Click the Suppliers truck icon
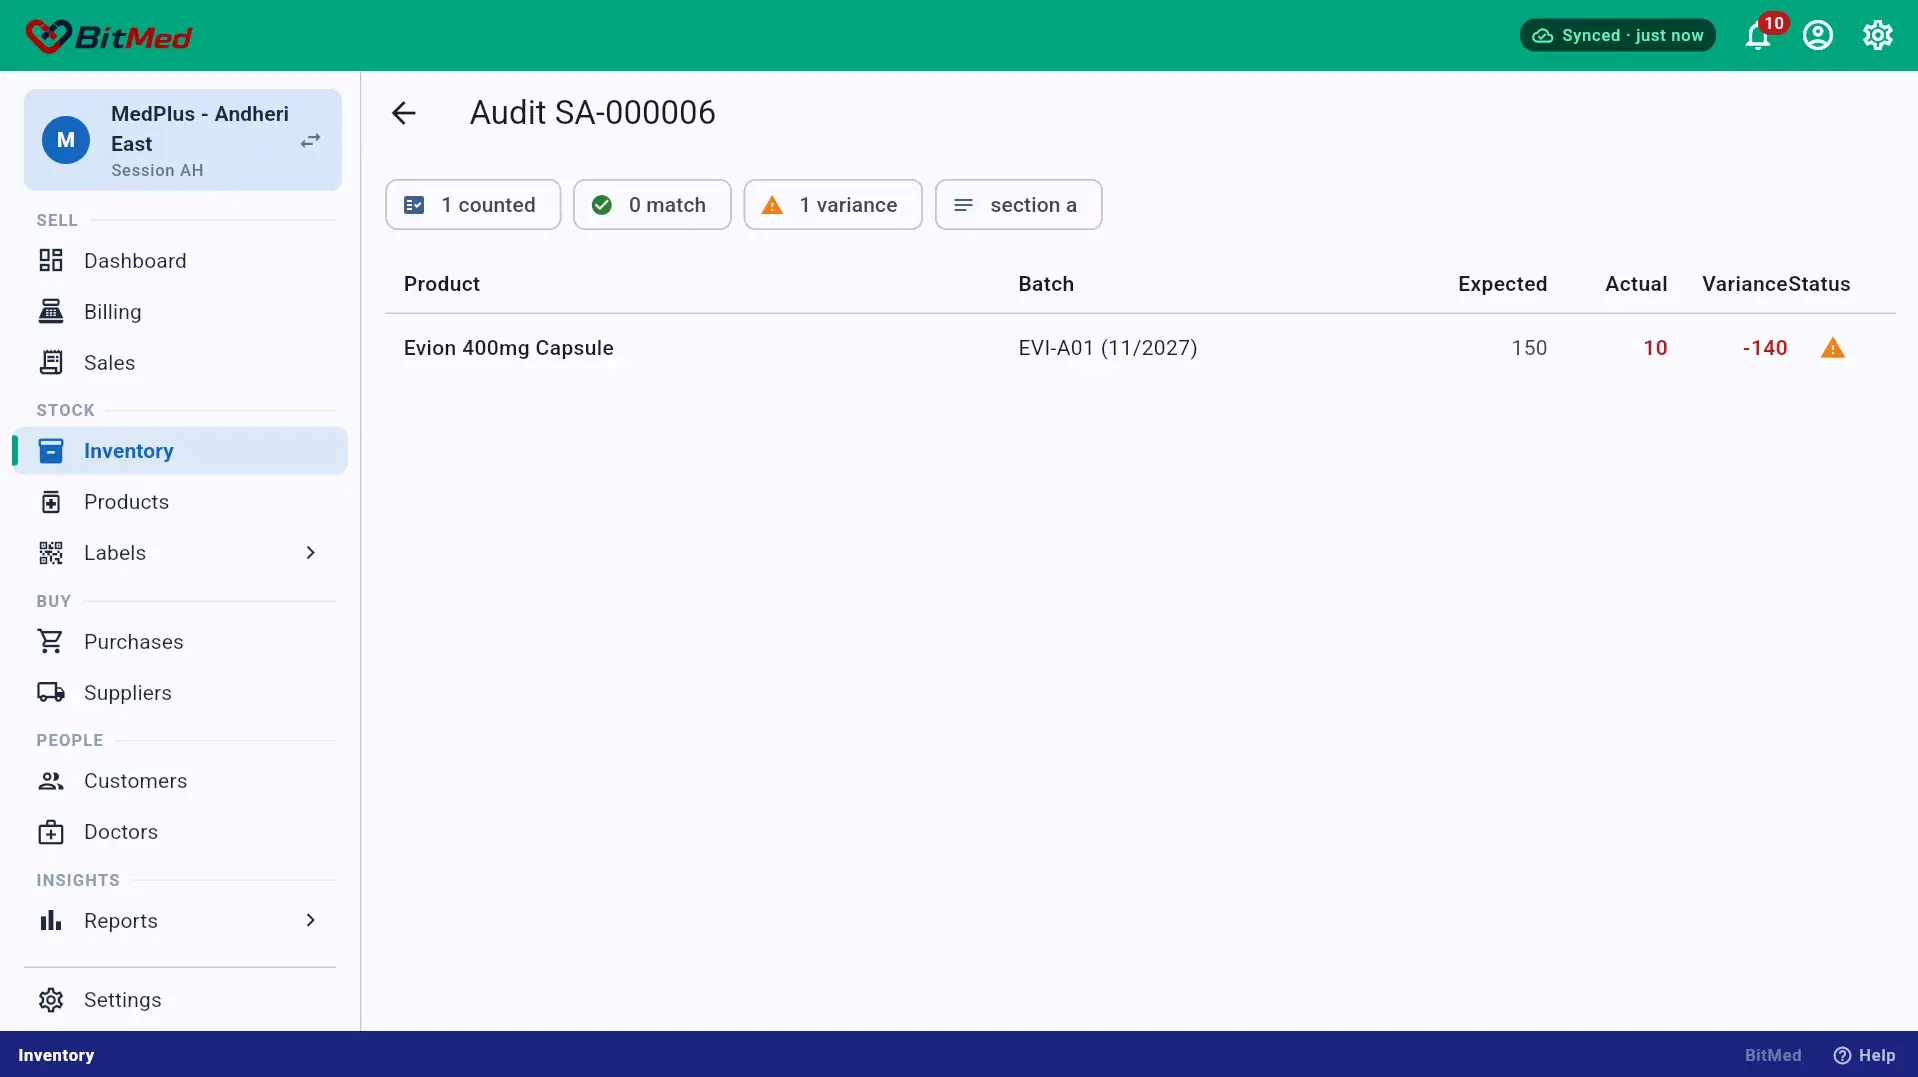This screenshot has height=1077, width=1918. tap(51, 693)
